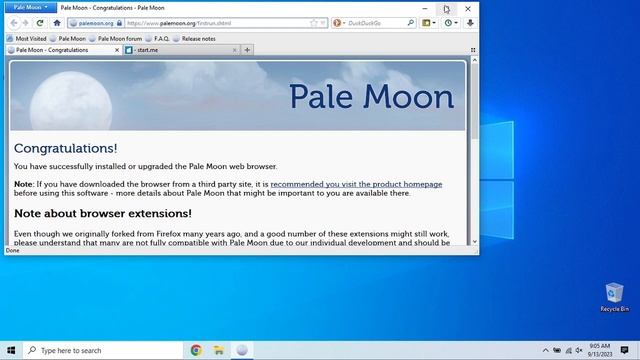Click the search magnifier icon
This screenshot has width=640, height=360.
click(411, 23)
